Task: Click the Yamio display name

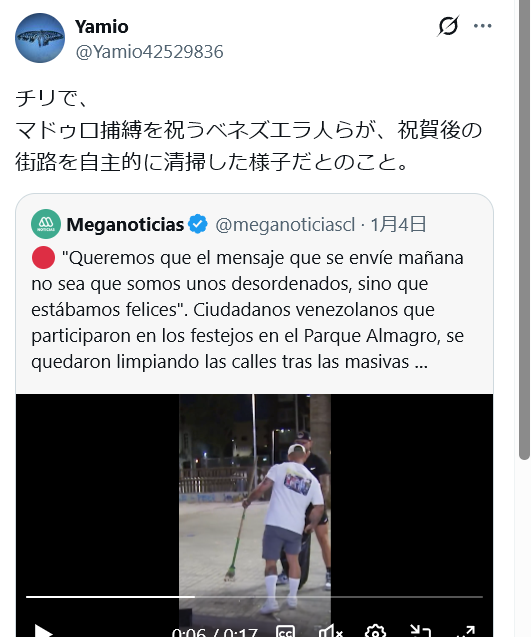Action: tap(102, 27)
